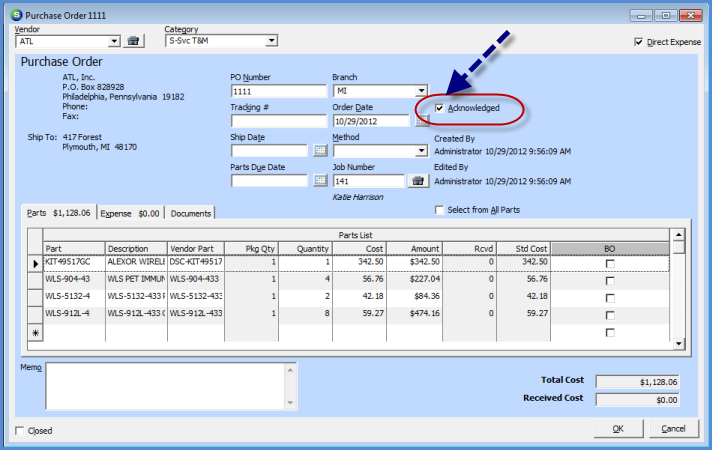The height and width of the screenshot is (450, 712).
Task: Click the Purchase Order app icon in title bar
Action: 17,15
